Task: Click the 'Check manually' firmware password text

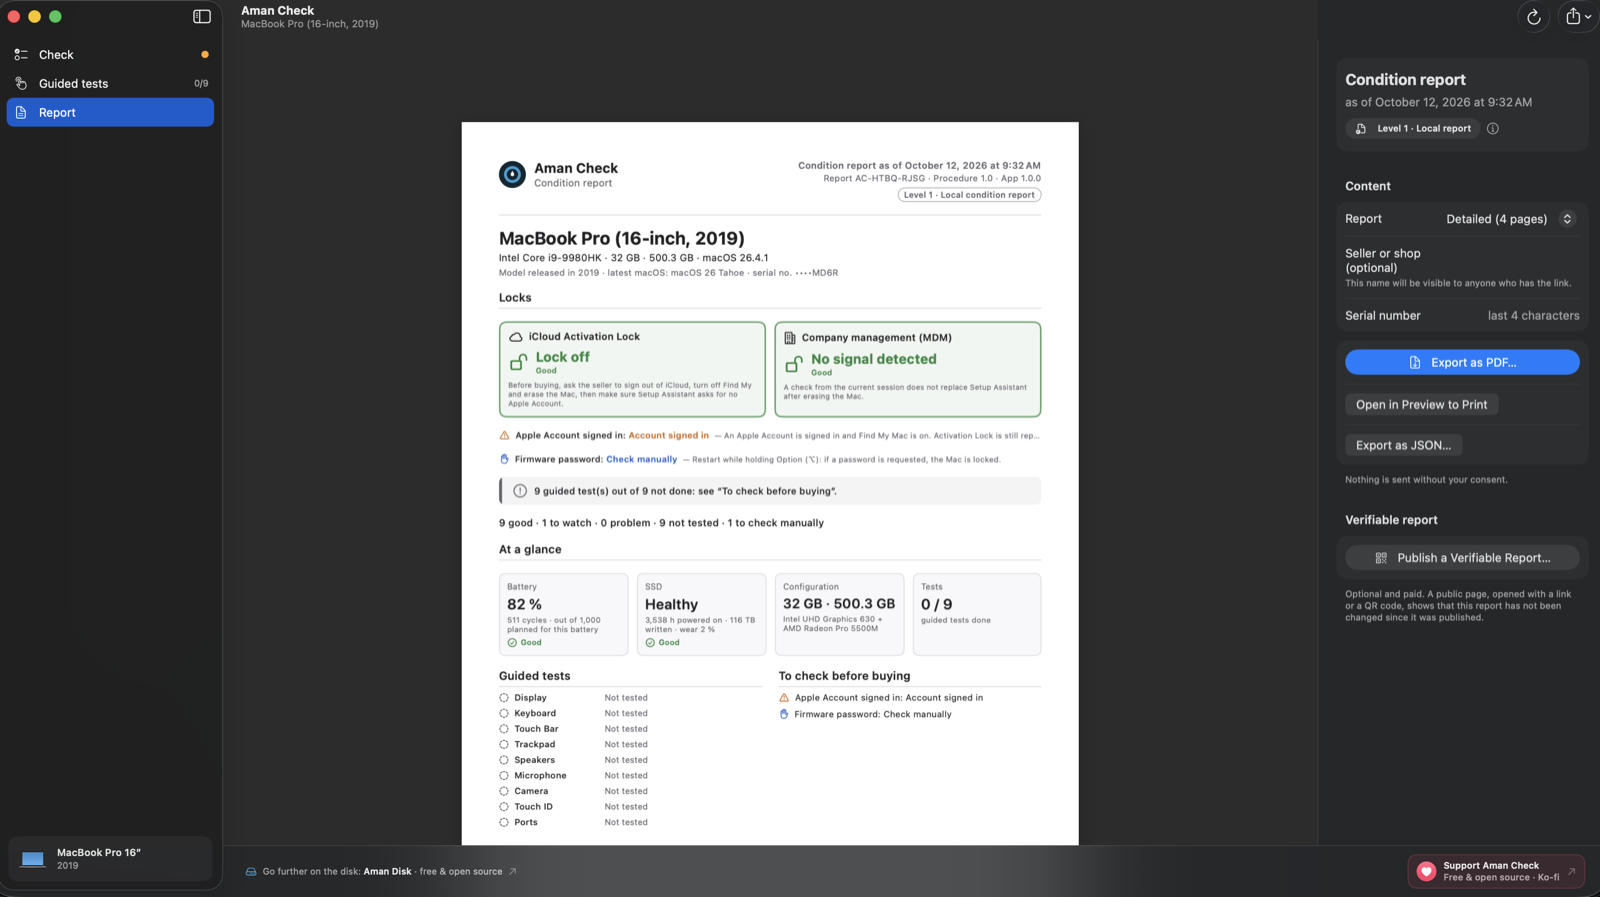Action: pos(641,460)
